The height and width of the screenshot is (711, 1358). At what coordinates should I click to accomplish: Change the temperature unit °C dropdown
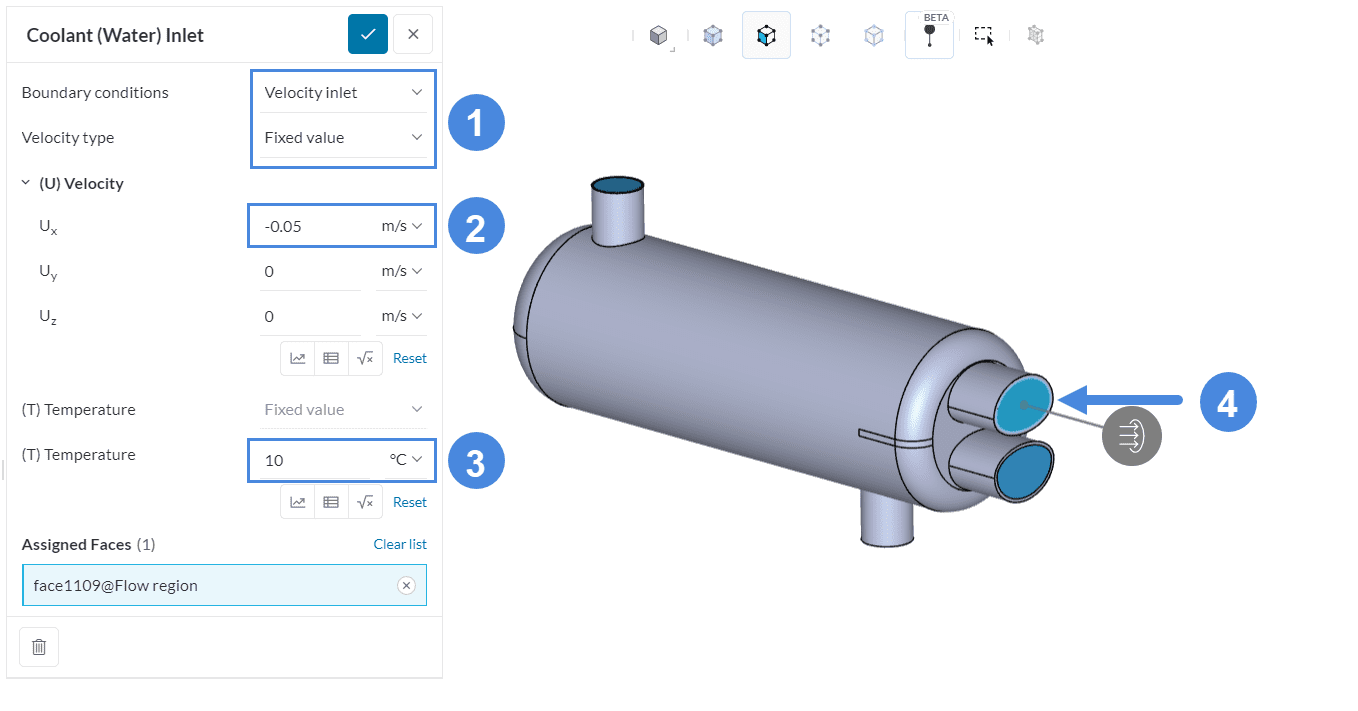tap(406, 460)
